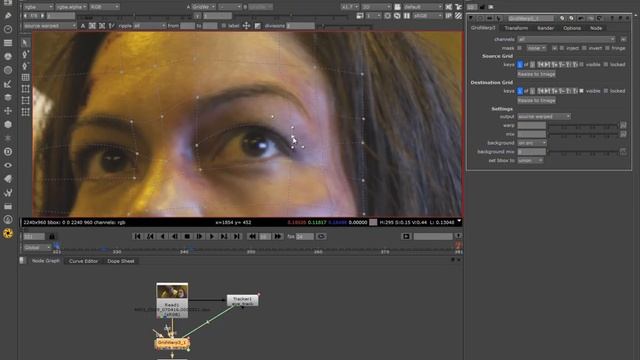
Task: Click the background mix slider track
Action: coord(583,152)
